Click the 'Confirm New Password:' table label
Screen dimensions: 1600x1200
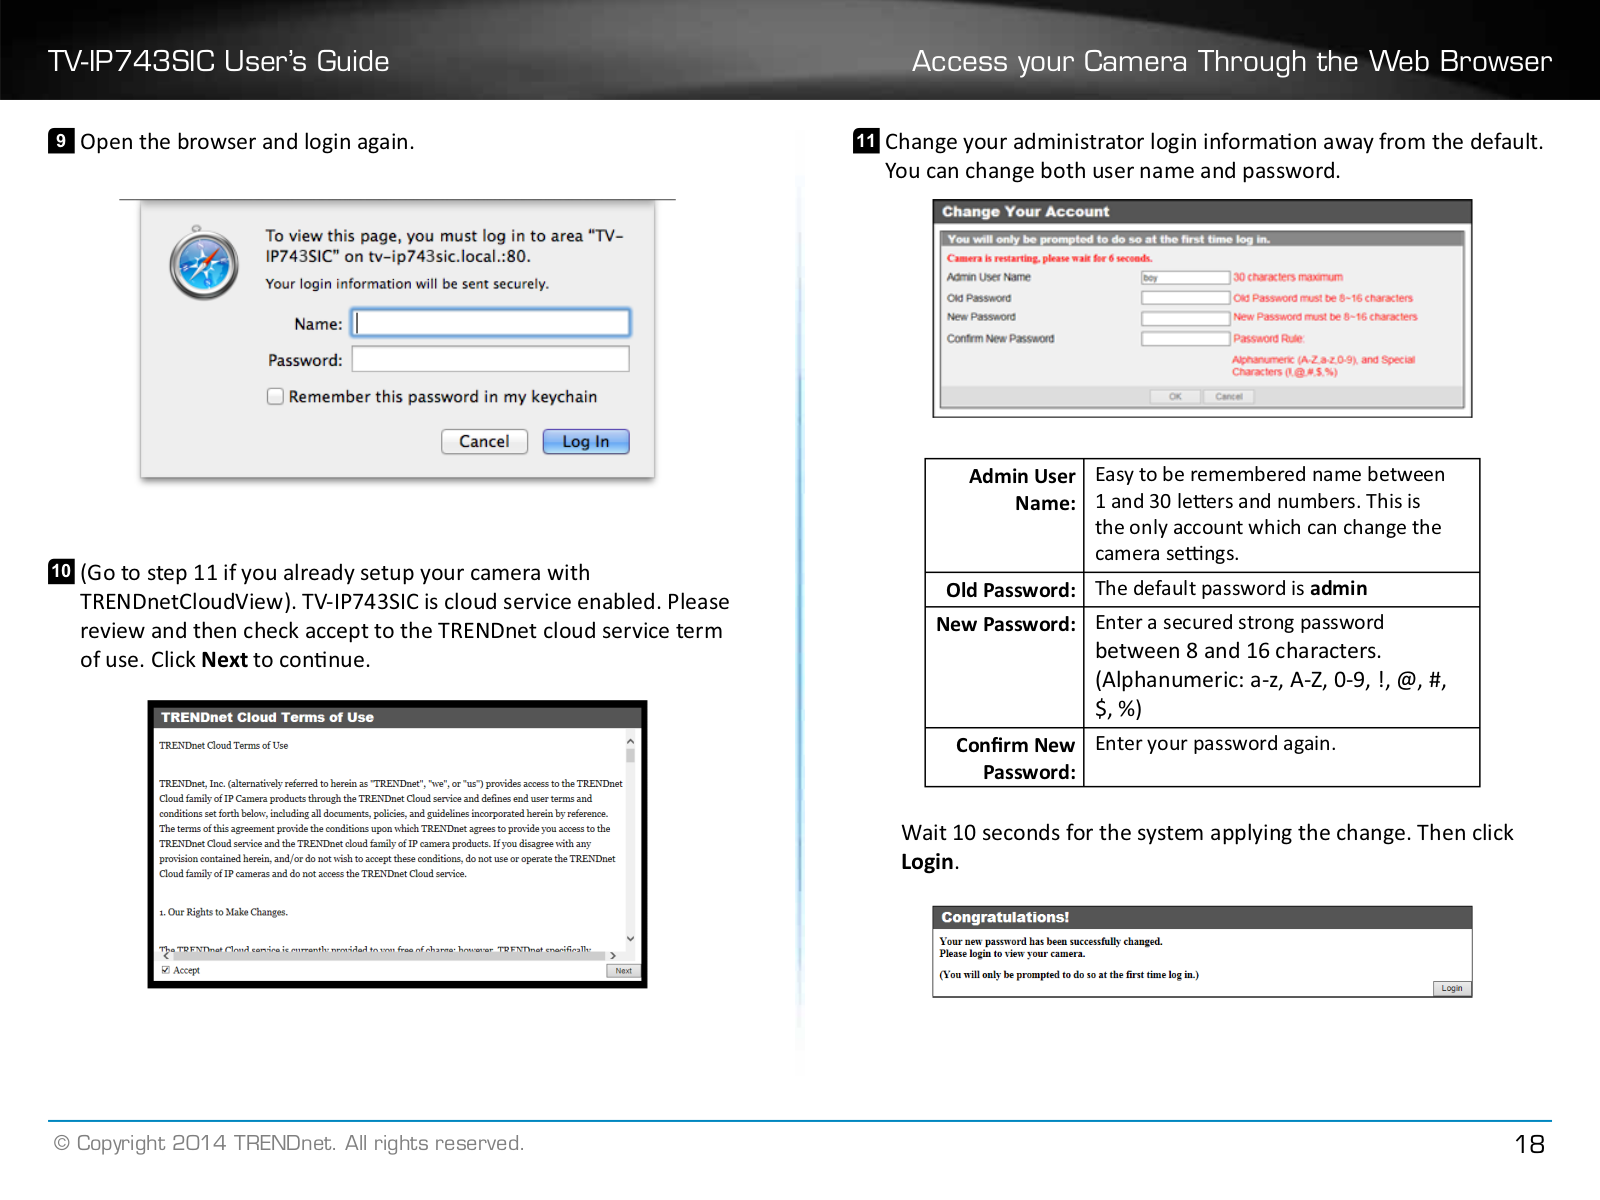point(1015,758)
